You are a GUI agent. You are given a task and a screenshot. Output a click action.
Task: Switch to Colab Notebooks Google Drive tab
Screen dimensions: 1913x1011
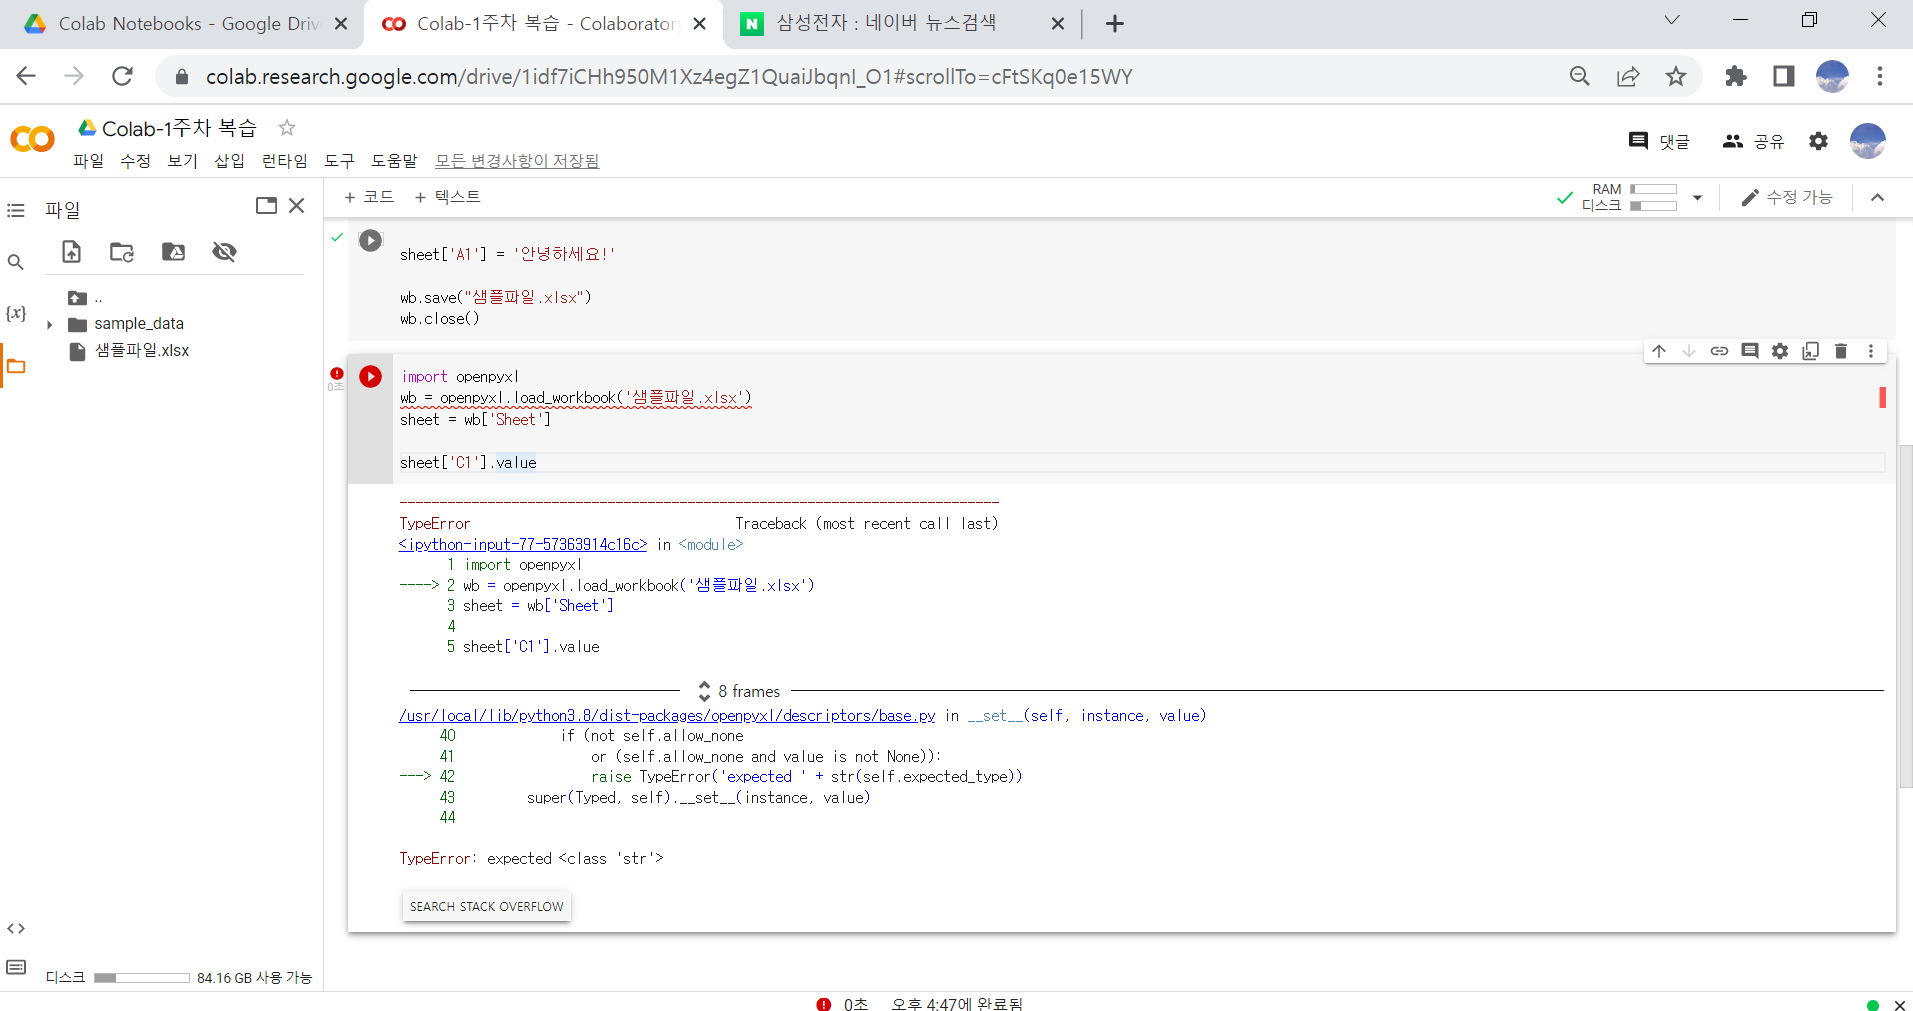185,24
